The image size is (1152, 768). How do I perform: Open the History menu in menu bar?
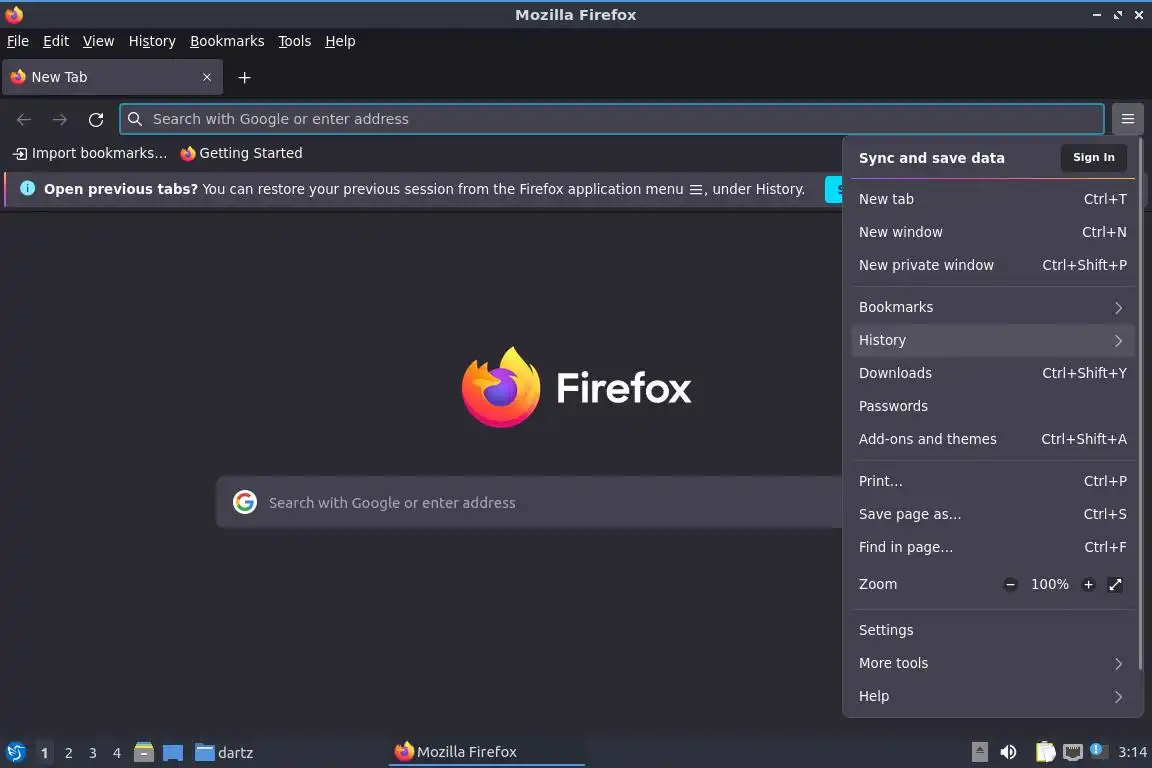tap(152, 41)
